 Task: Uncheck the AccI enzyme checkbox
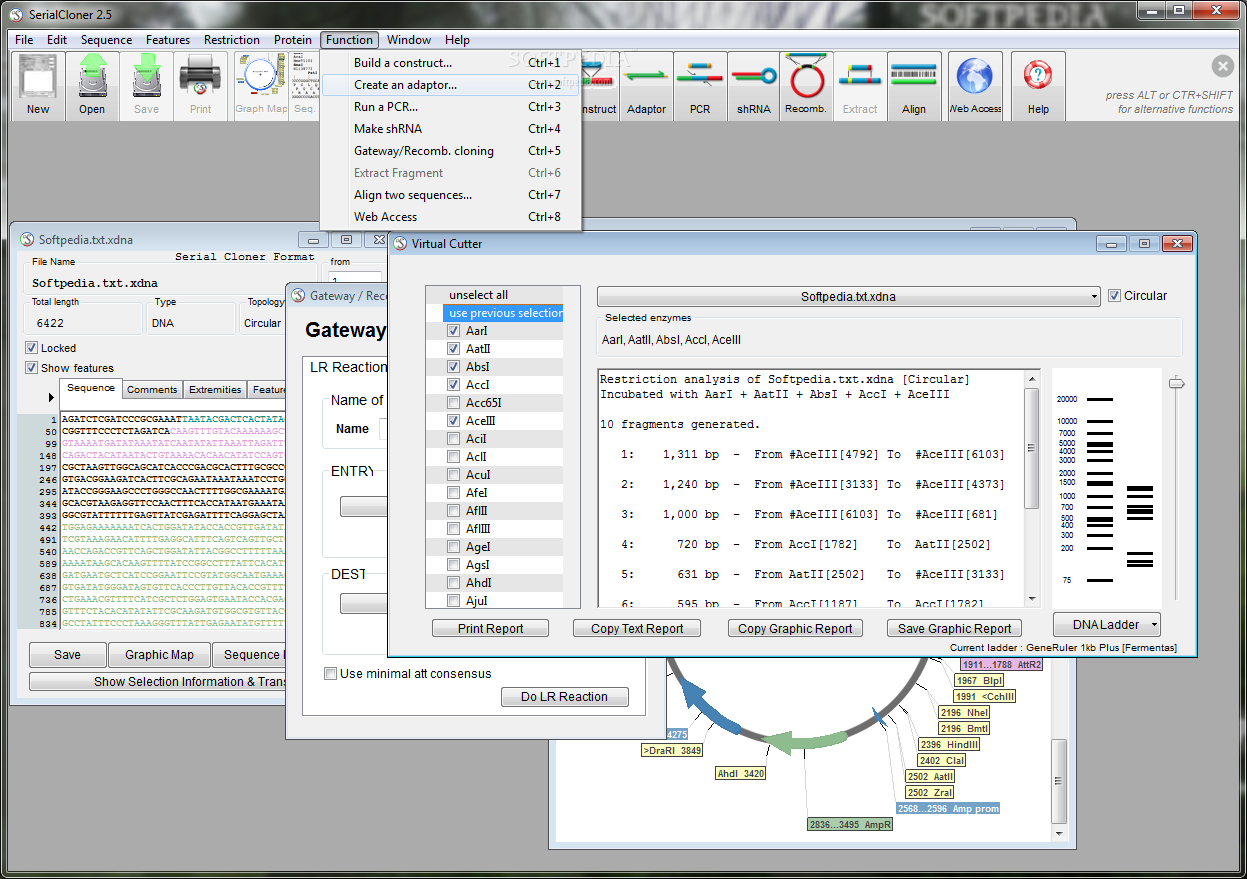[x=454, y=385]
